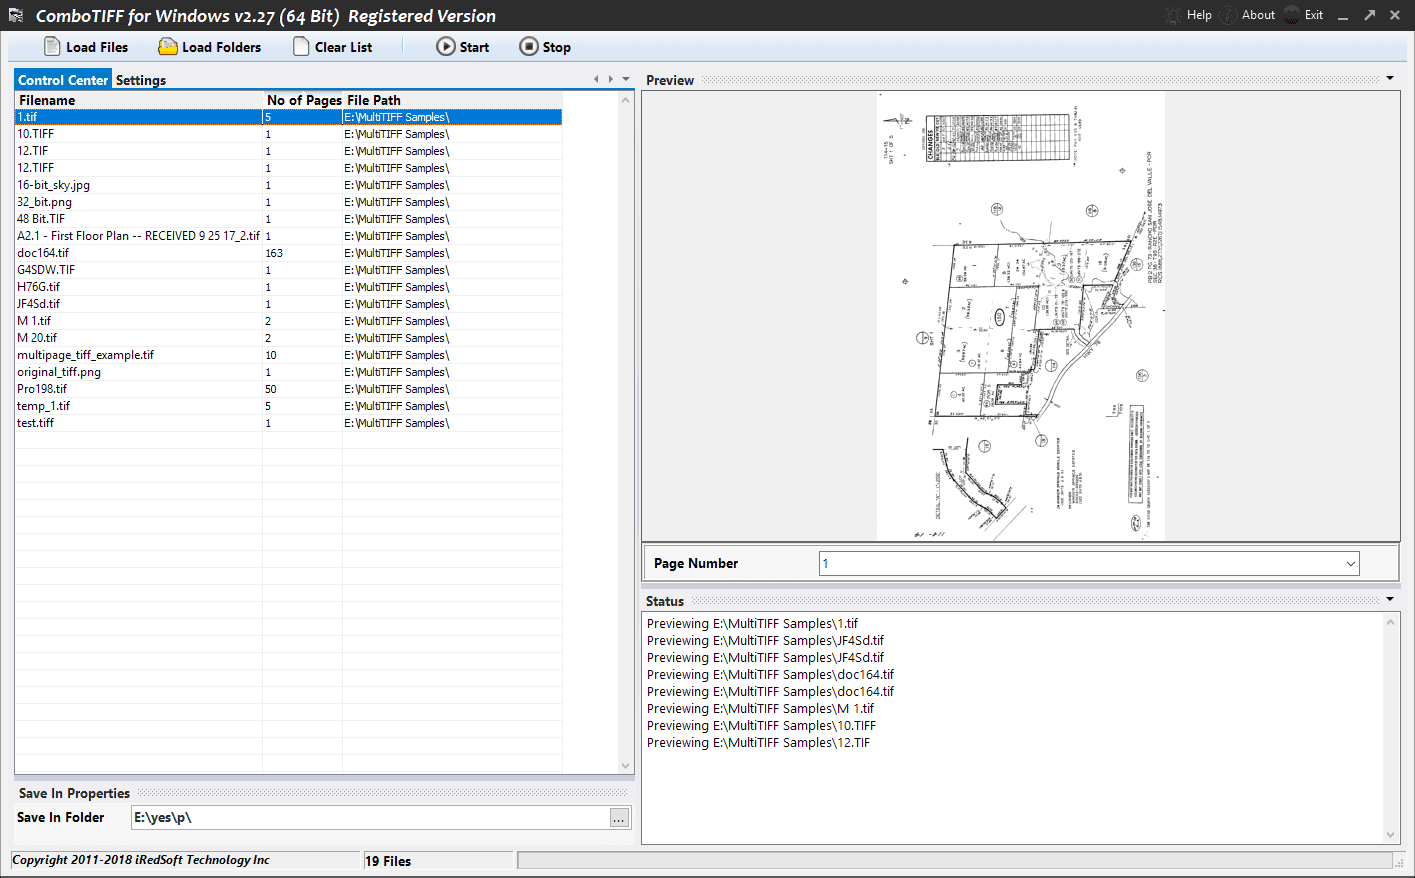Click the Clear List page icon
Viewport: 1415px width, 878px height.
click(x=301, y=47)
